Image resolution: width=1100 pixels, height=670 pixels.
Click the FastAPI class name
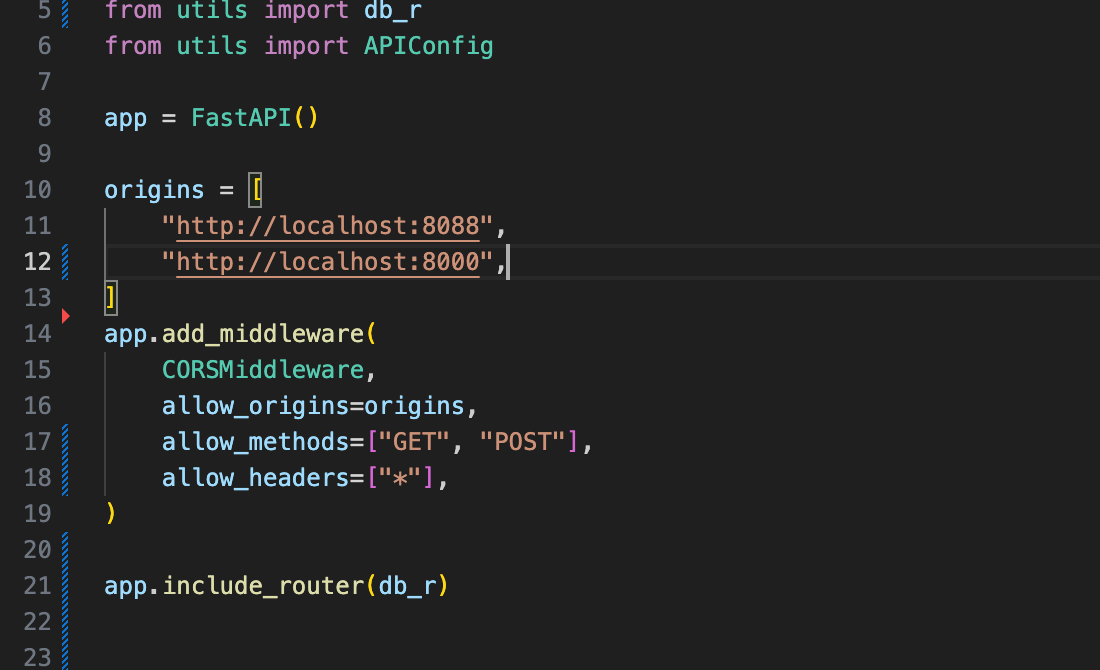pos(241,117)
